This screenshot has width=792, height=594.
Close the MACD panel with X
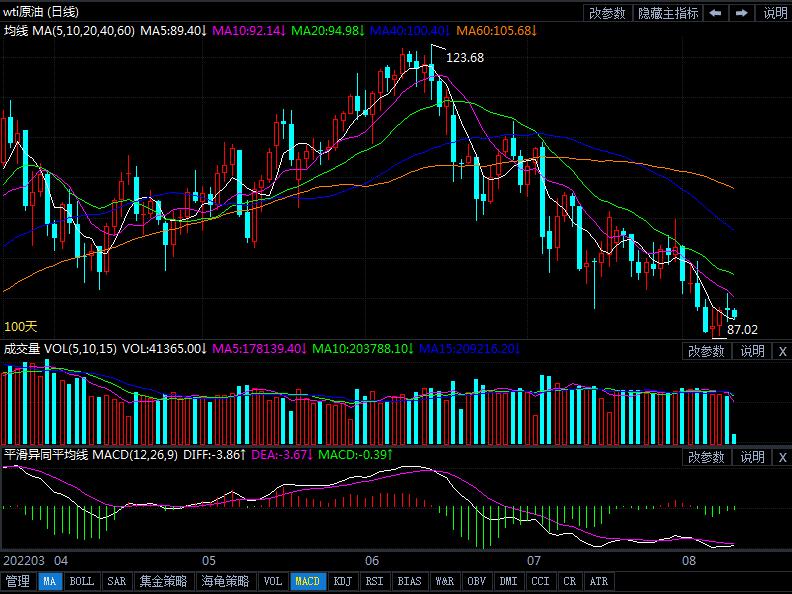(782, 457)
